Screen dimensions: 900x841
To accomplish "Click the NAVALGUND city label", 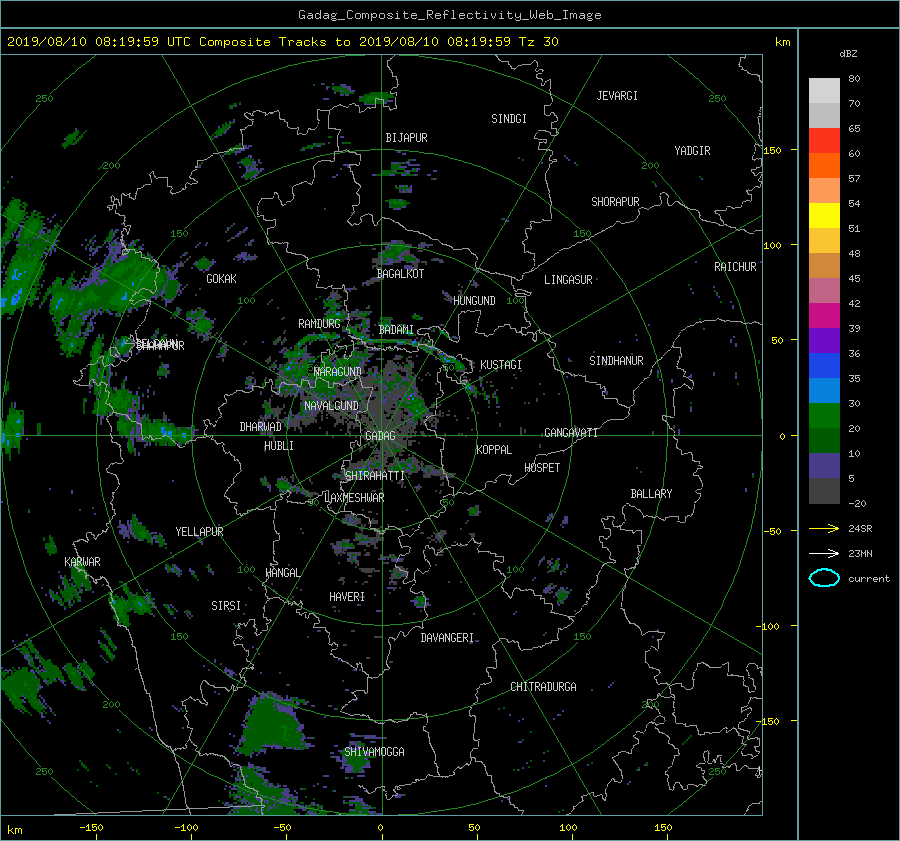I will coord(331,406).
